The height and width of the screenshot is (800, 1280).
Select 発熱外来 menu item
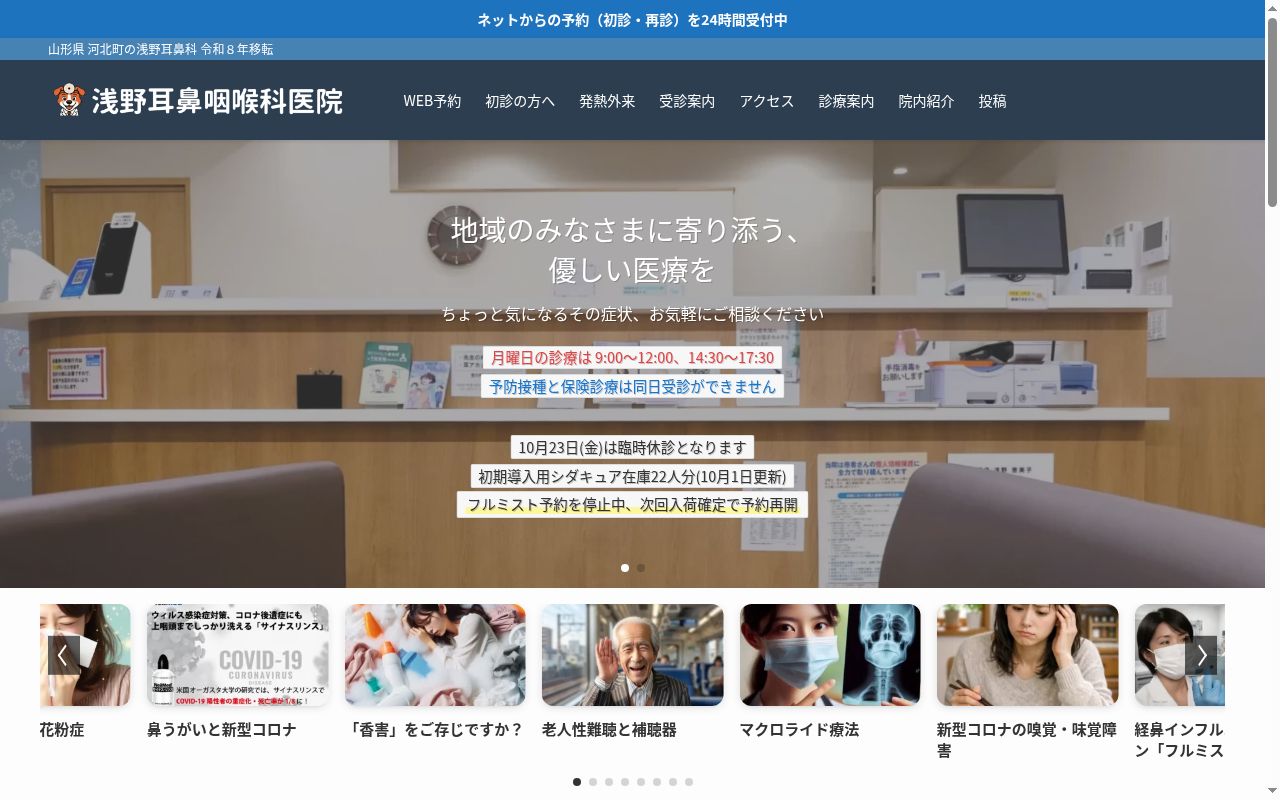(607, 101)
